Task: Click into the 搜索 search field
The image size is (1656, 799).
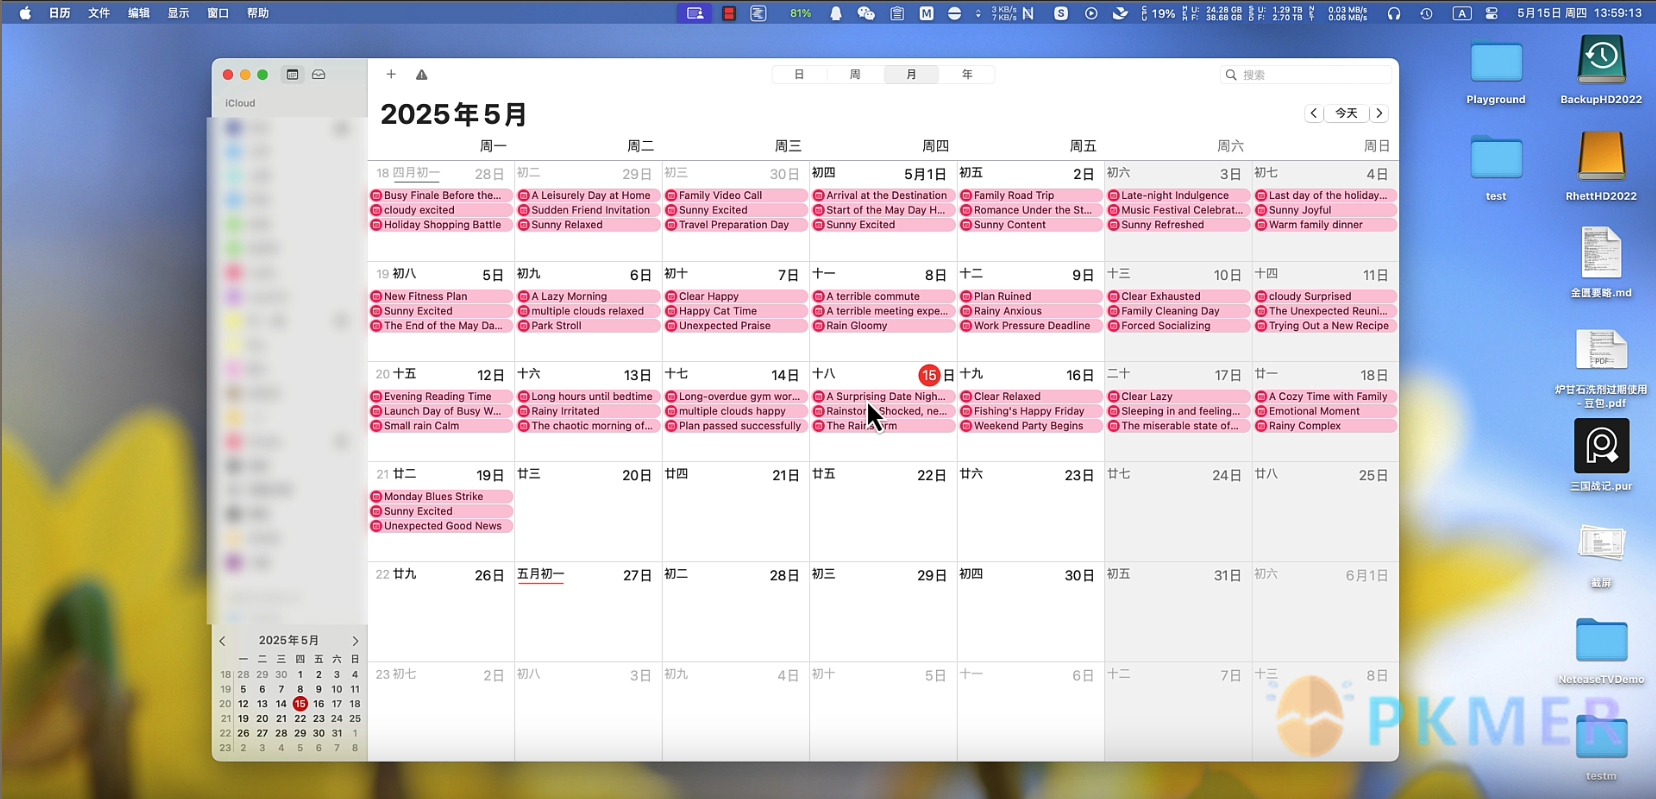Action: (1306, 74)
